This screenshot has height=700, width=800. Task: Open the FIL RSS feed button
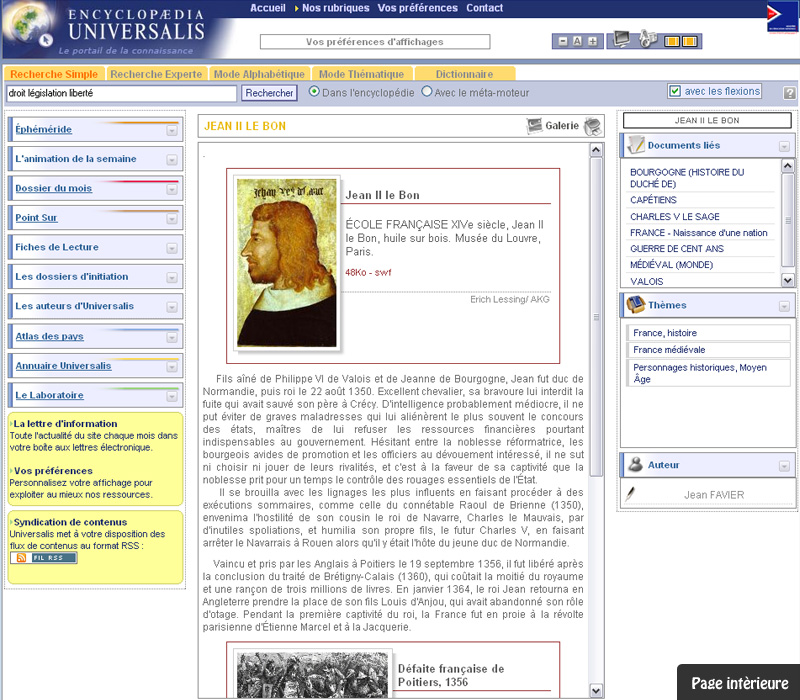(x=44, y=558)
